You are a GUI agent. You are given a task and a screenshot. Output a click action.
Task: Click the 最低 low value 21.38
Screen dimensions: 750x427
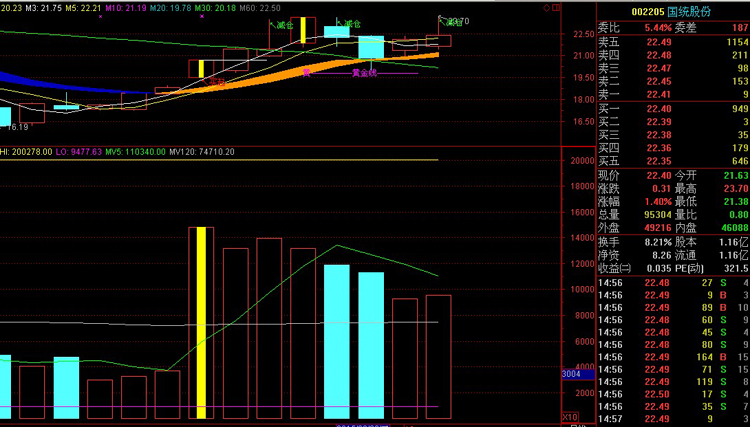point(736,202)
